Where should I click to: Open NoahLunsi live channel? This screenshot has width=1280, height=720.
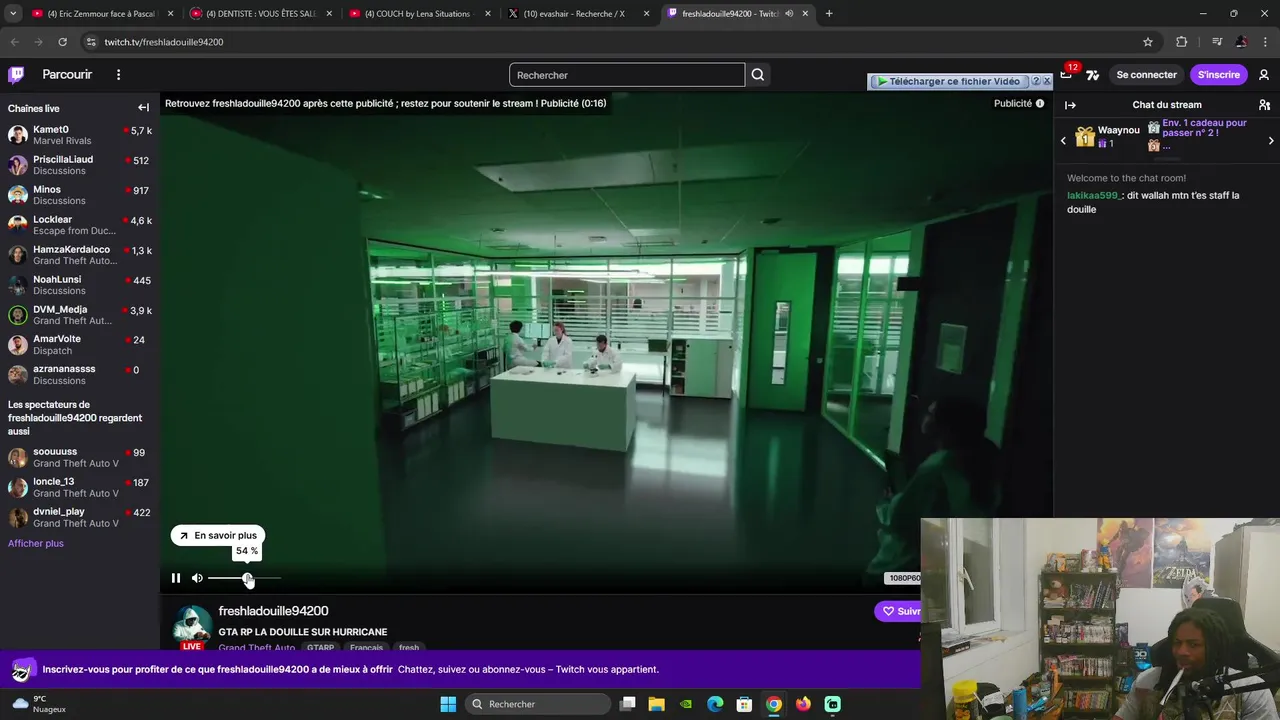(80, 285)
